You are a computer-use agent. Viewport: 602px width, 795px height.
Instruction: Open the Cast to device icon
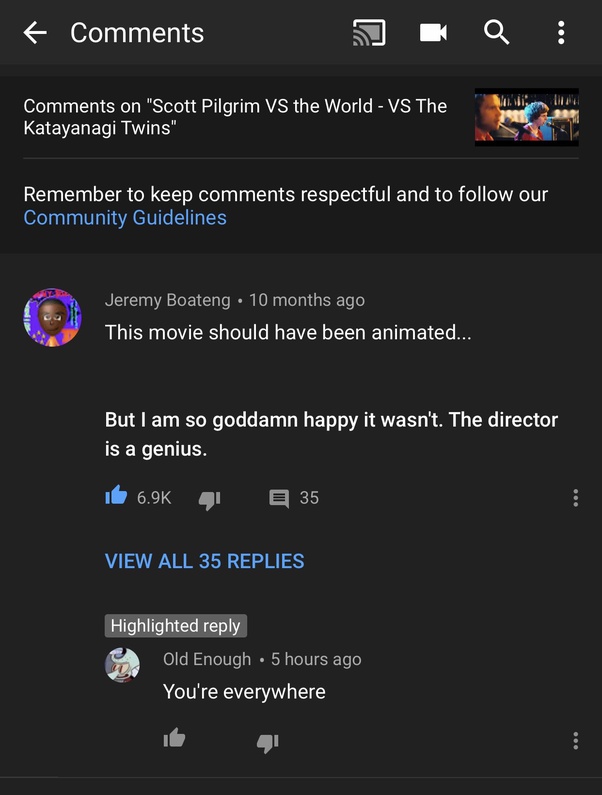369,33
